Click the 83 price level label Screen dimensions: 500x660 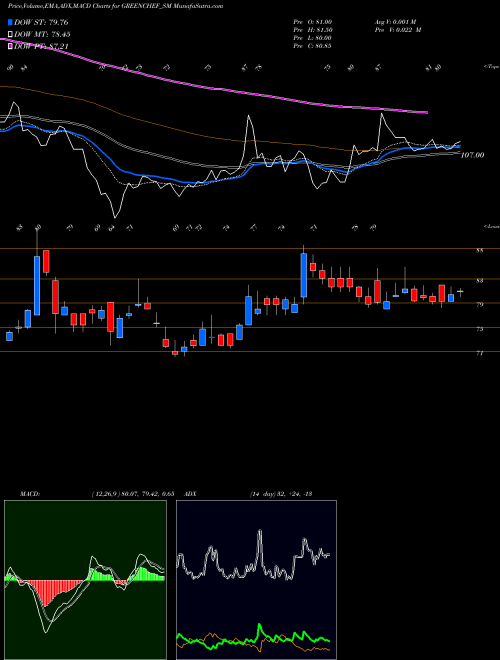(479, 280)
